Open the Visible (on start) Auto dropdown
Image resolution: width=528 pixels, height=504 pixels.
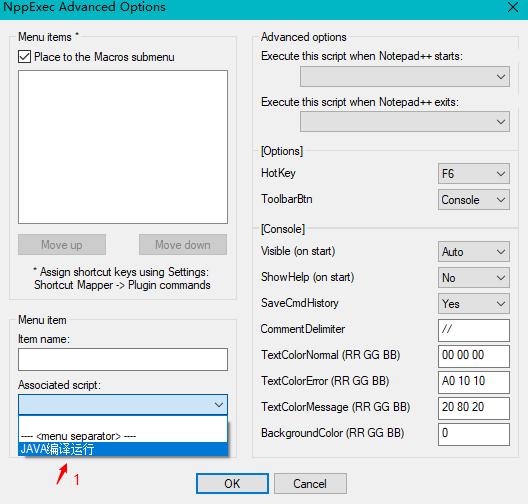[473, 251]
